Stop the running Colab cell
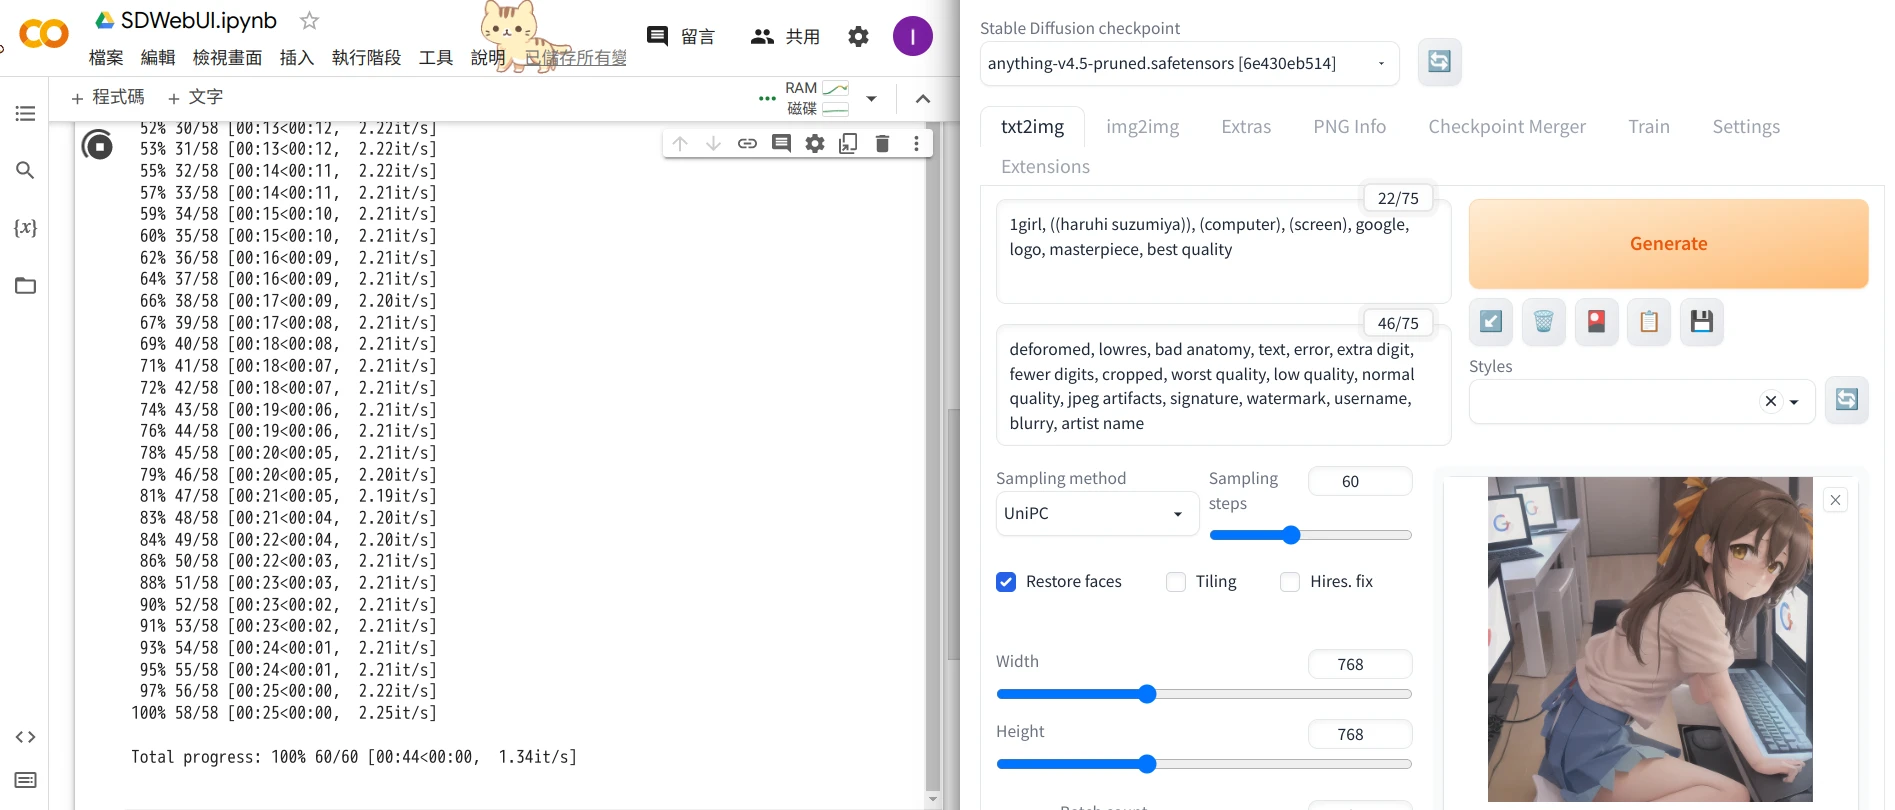The height and width of the screenshot is (810, 1895). (x=97, y=146)
